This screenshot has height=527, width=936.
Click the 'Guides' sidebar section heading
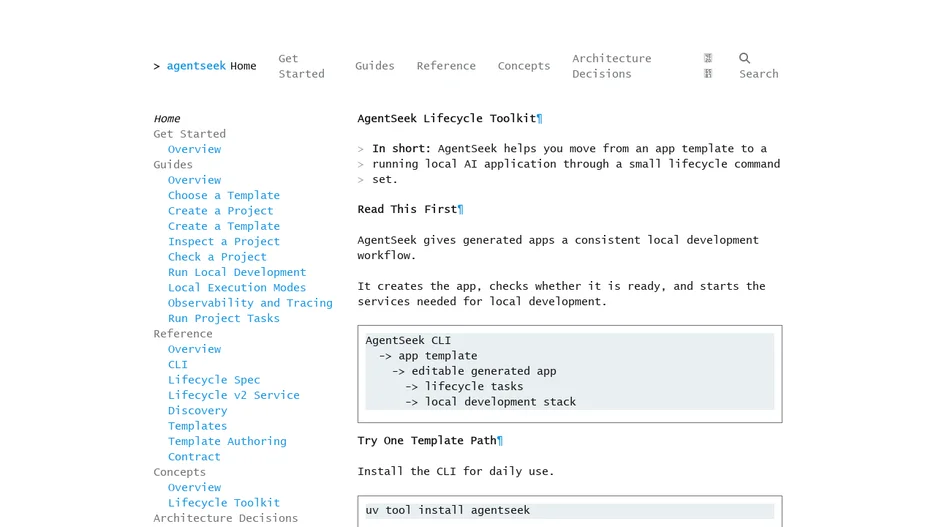pos(173,164)
